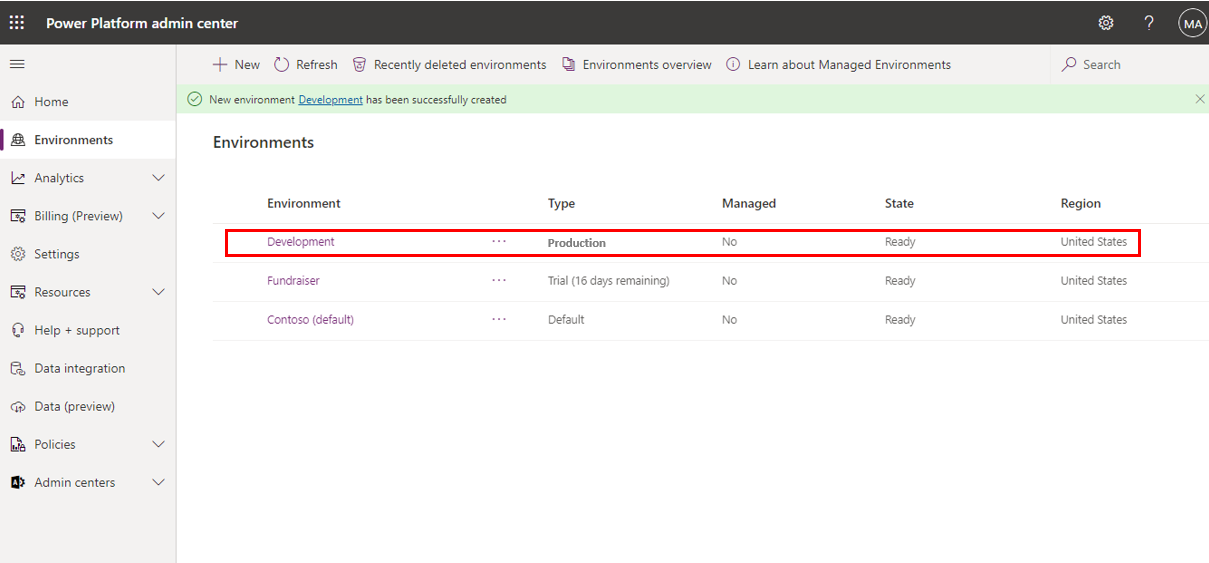The image size is (1209, 563).
Task: Click the Help + support headset icon
Action: 17,330
